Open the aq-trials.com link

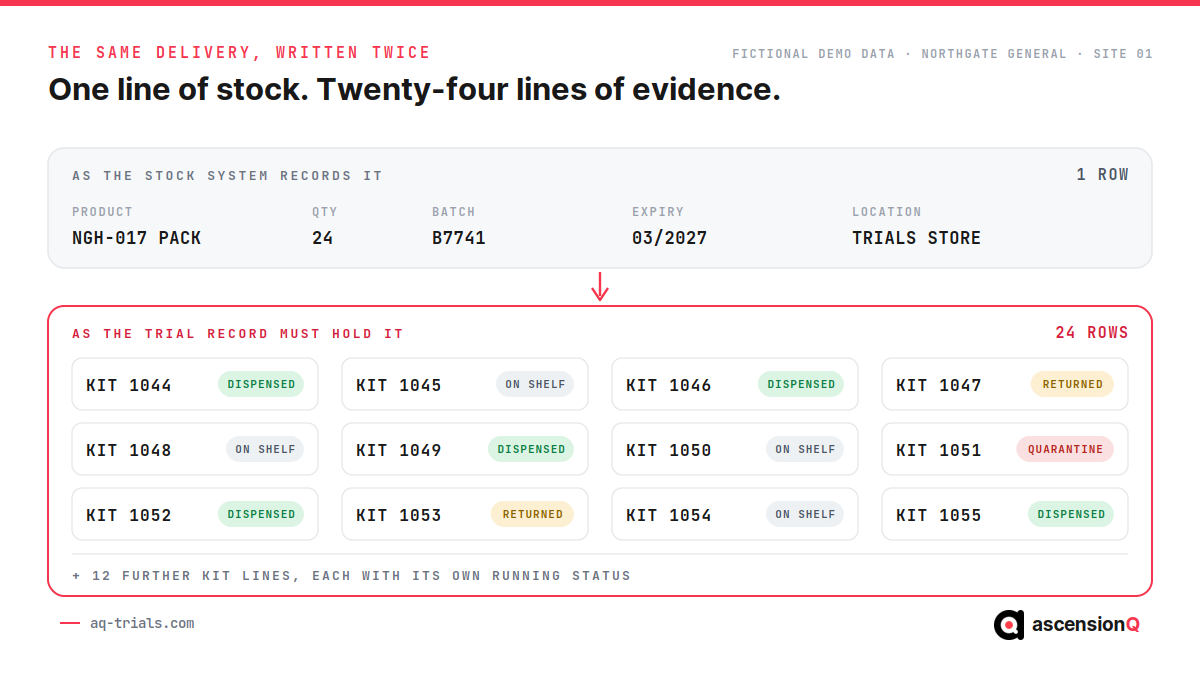(142, 623)
